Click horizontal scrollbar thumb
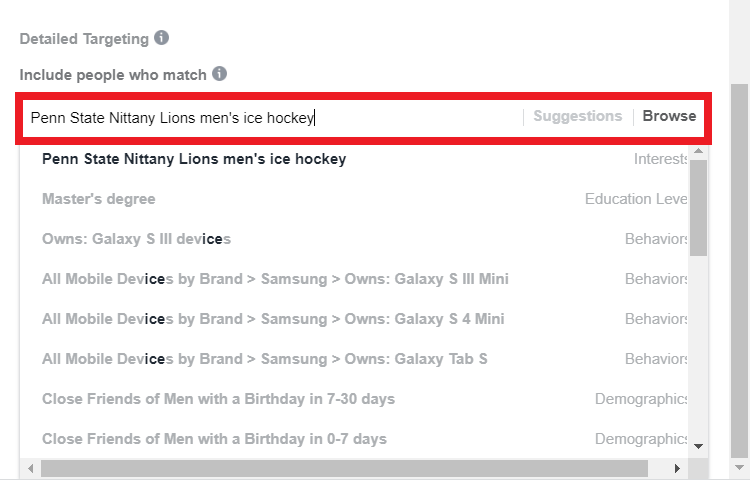 (x=344, y=468)
